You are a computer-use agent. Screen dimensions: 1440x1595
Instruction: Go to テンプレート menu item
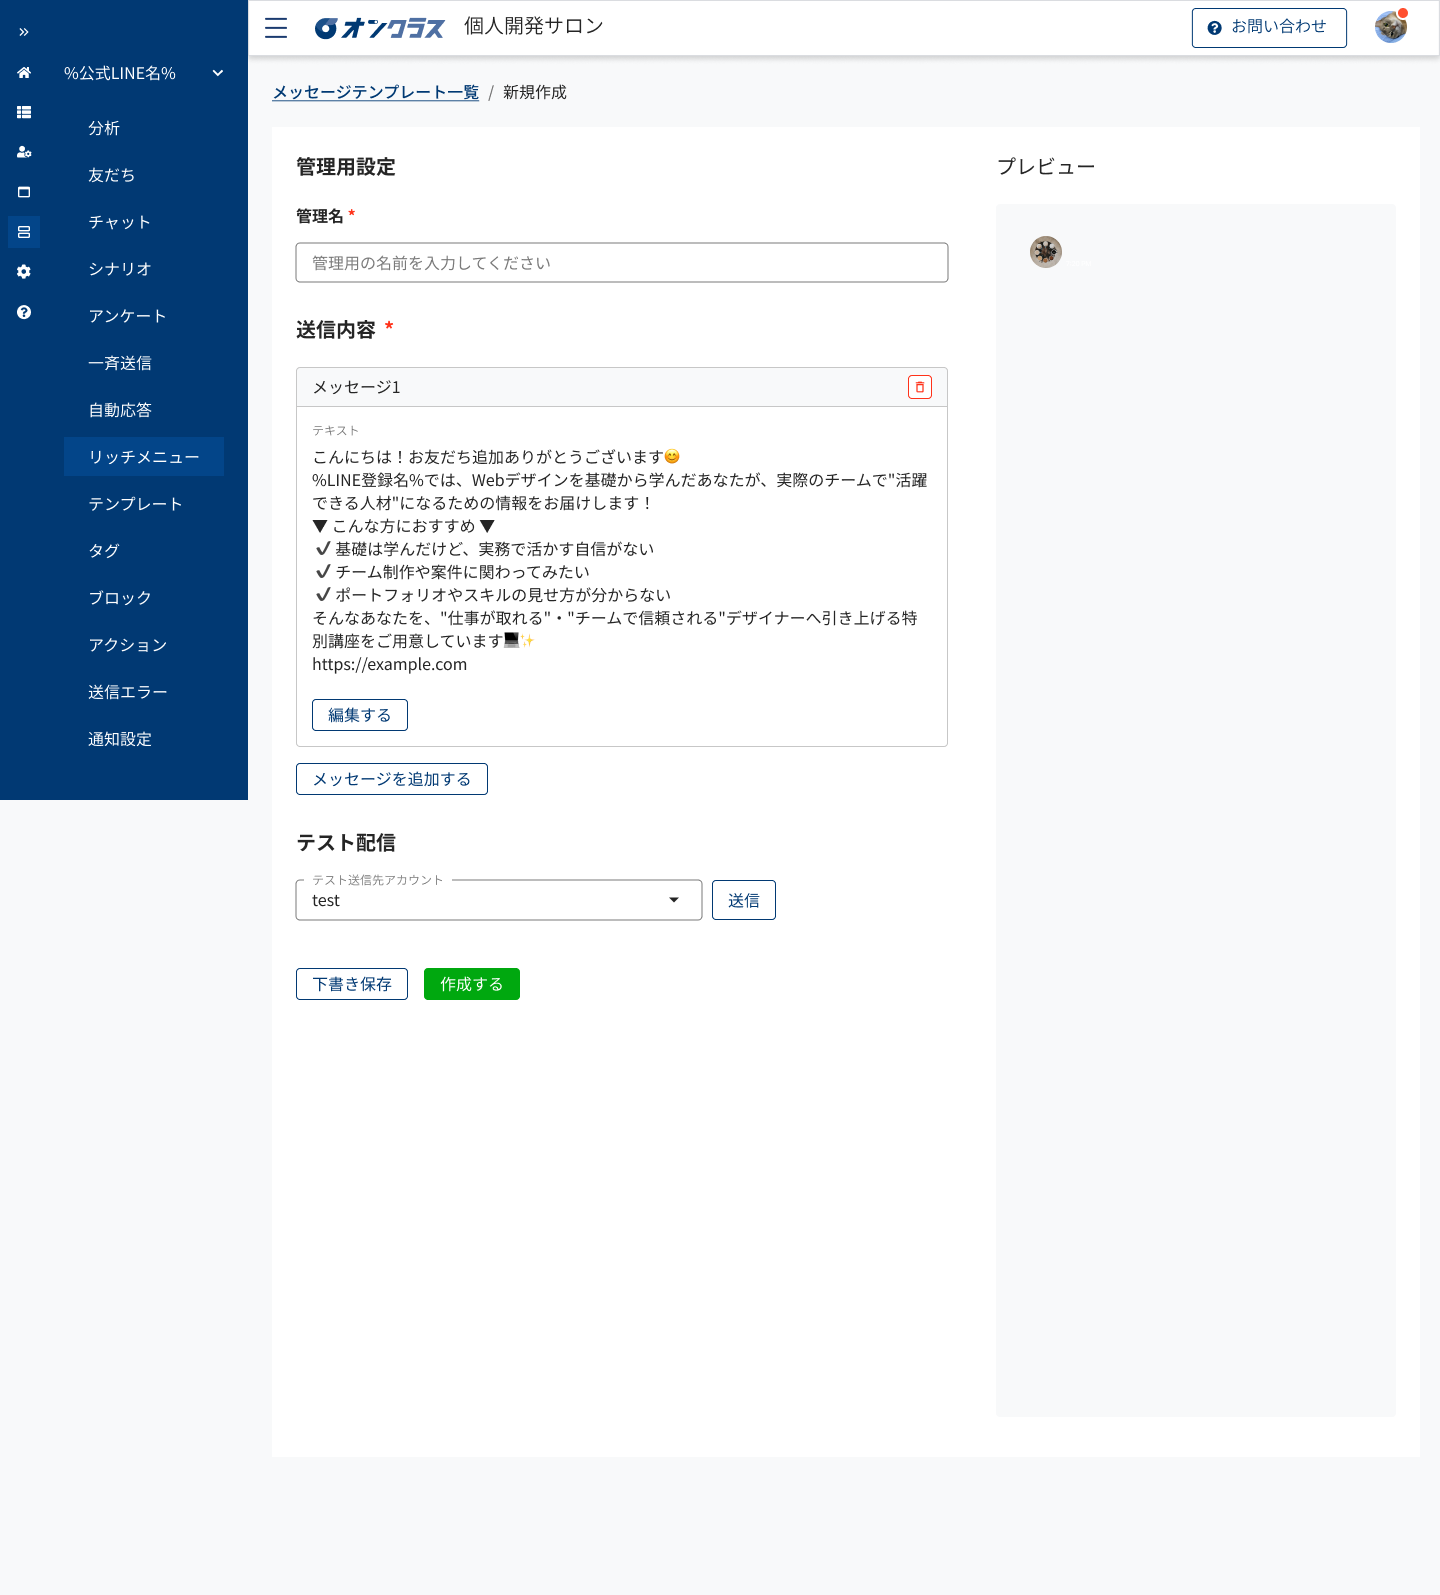coord(135,504)
